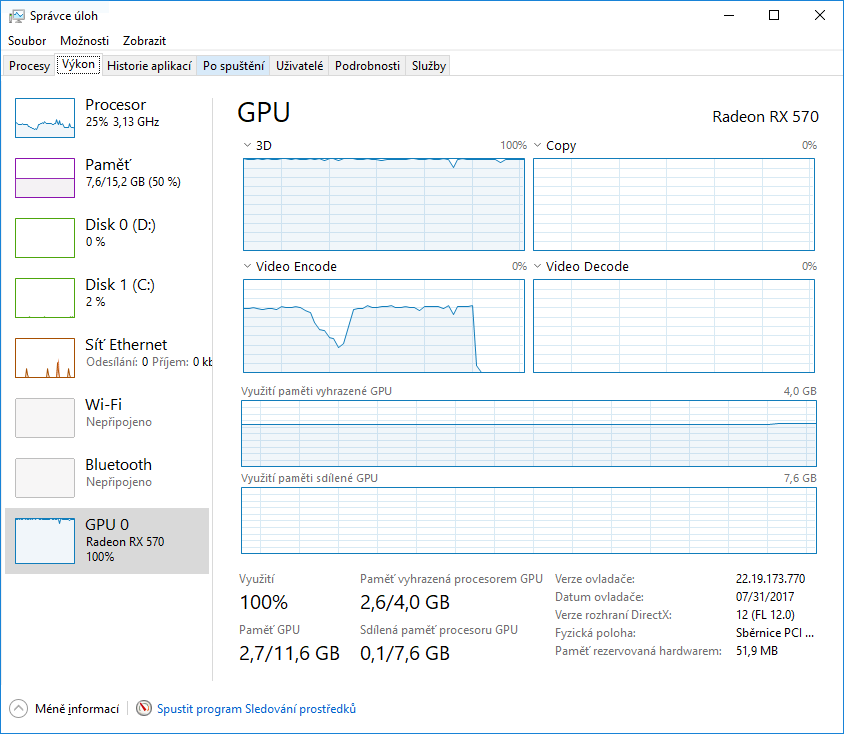Screen dimensions: 844x734
Task: Open the Video Decode engine dropdown
Action: pyautogui.click(x=538, y=267)
